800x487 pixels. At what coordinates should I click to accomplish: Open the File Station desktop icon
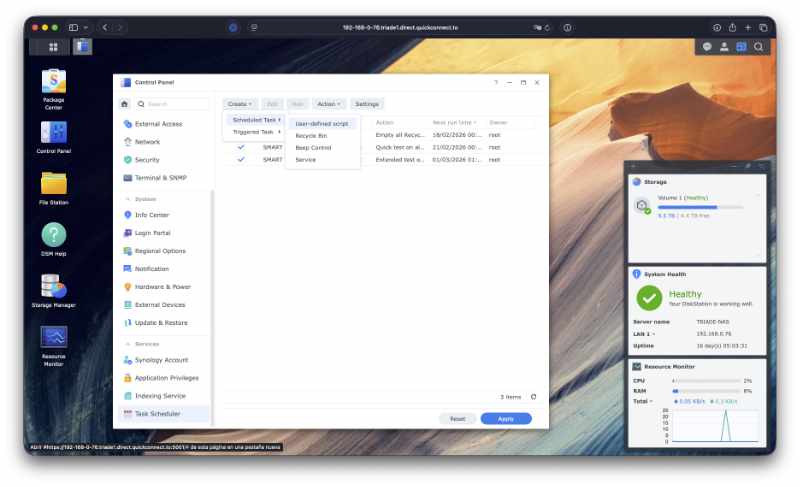point(53,184)
